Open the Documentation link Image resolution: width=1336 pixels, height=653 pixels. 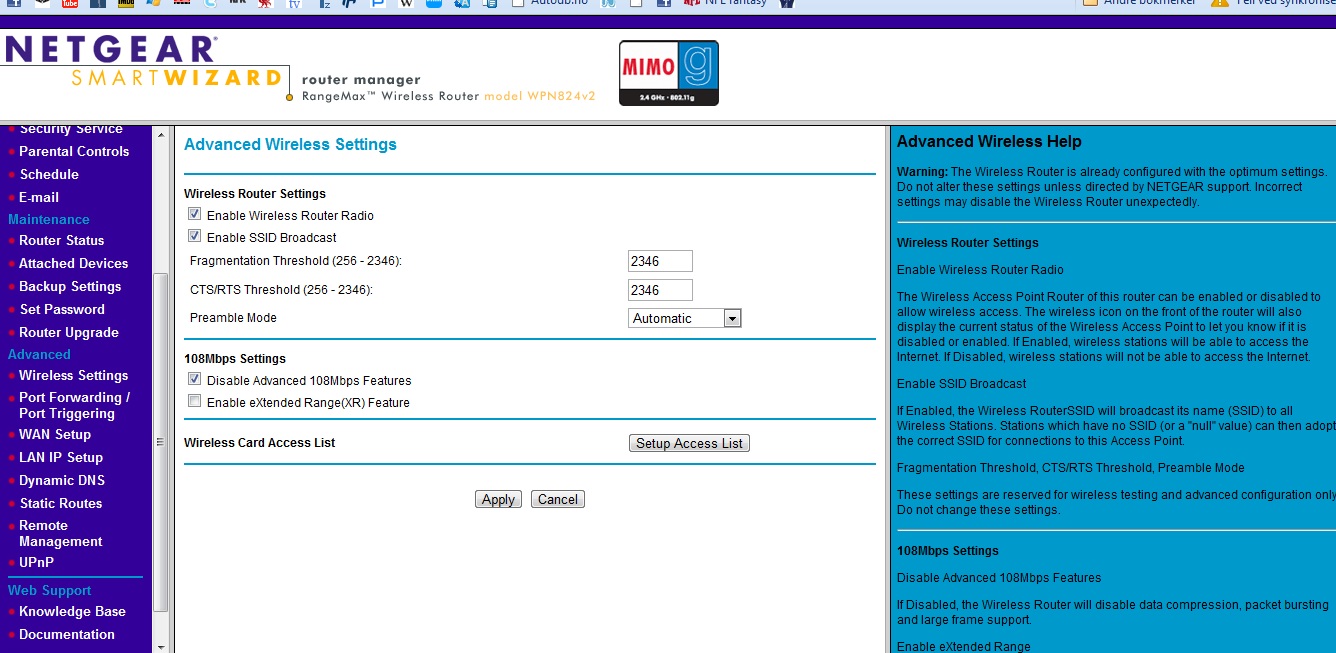tap(67, 634)
